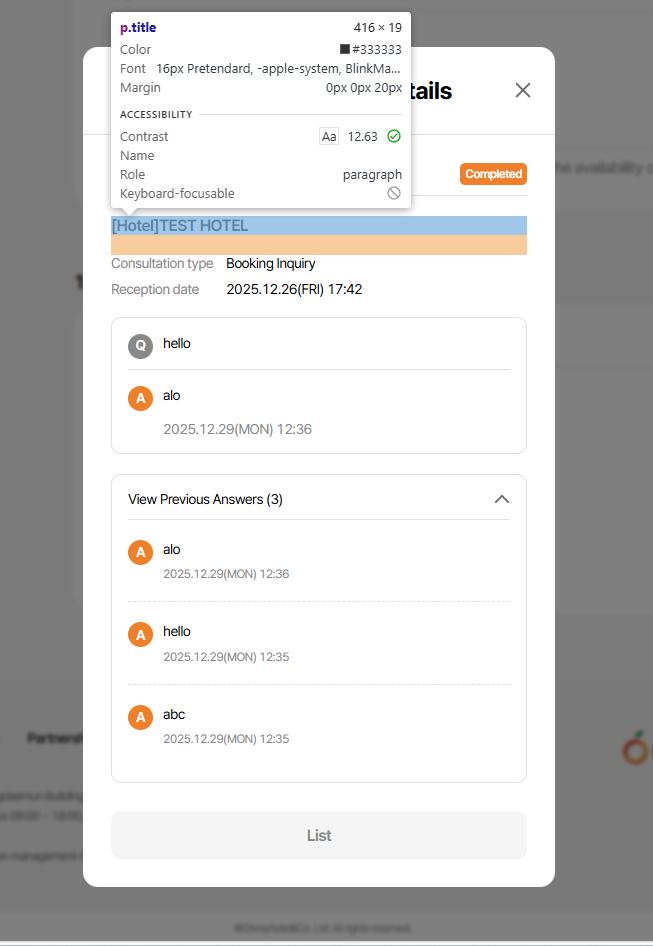
Task: Click the timestamp 2025.12.29(MON) 12:35 under hello
Action: click(x=226, y=657)
